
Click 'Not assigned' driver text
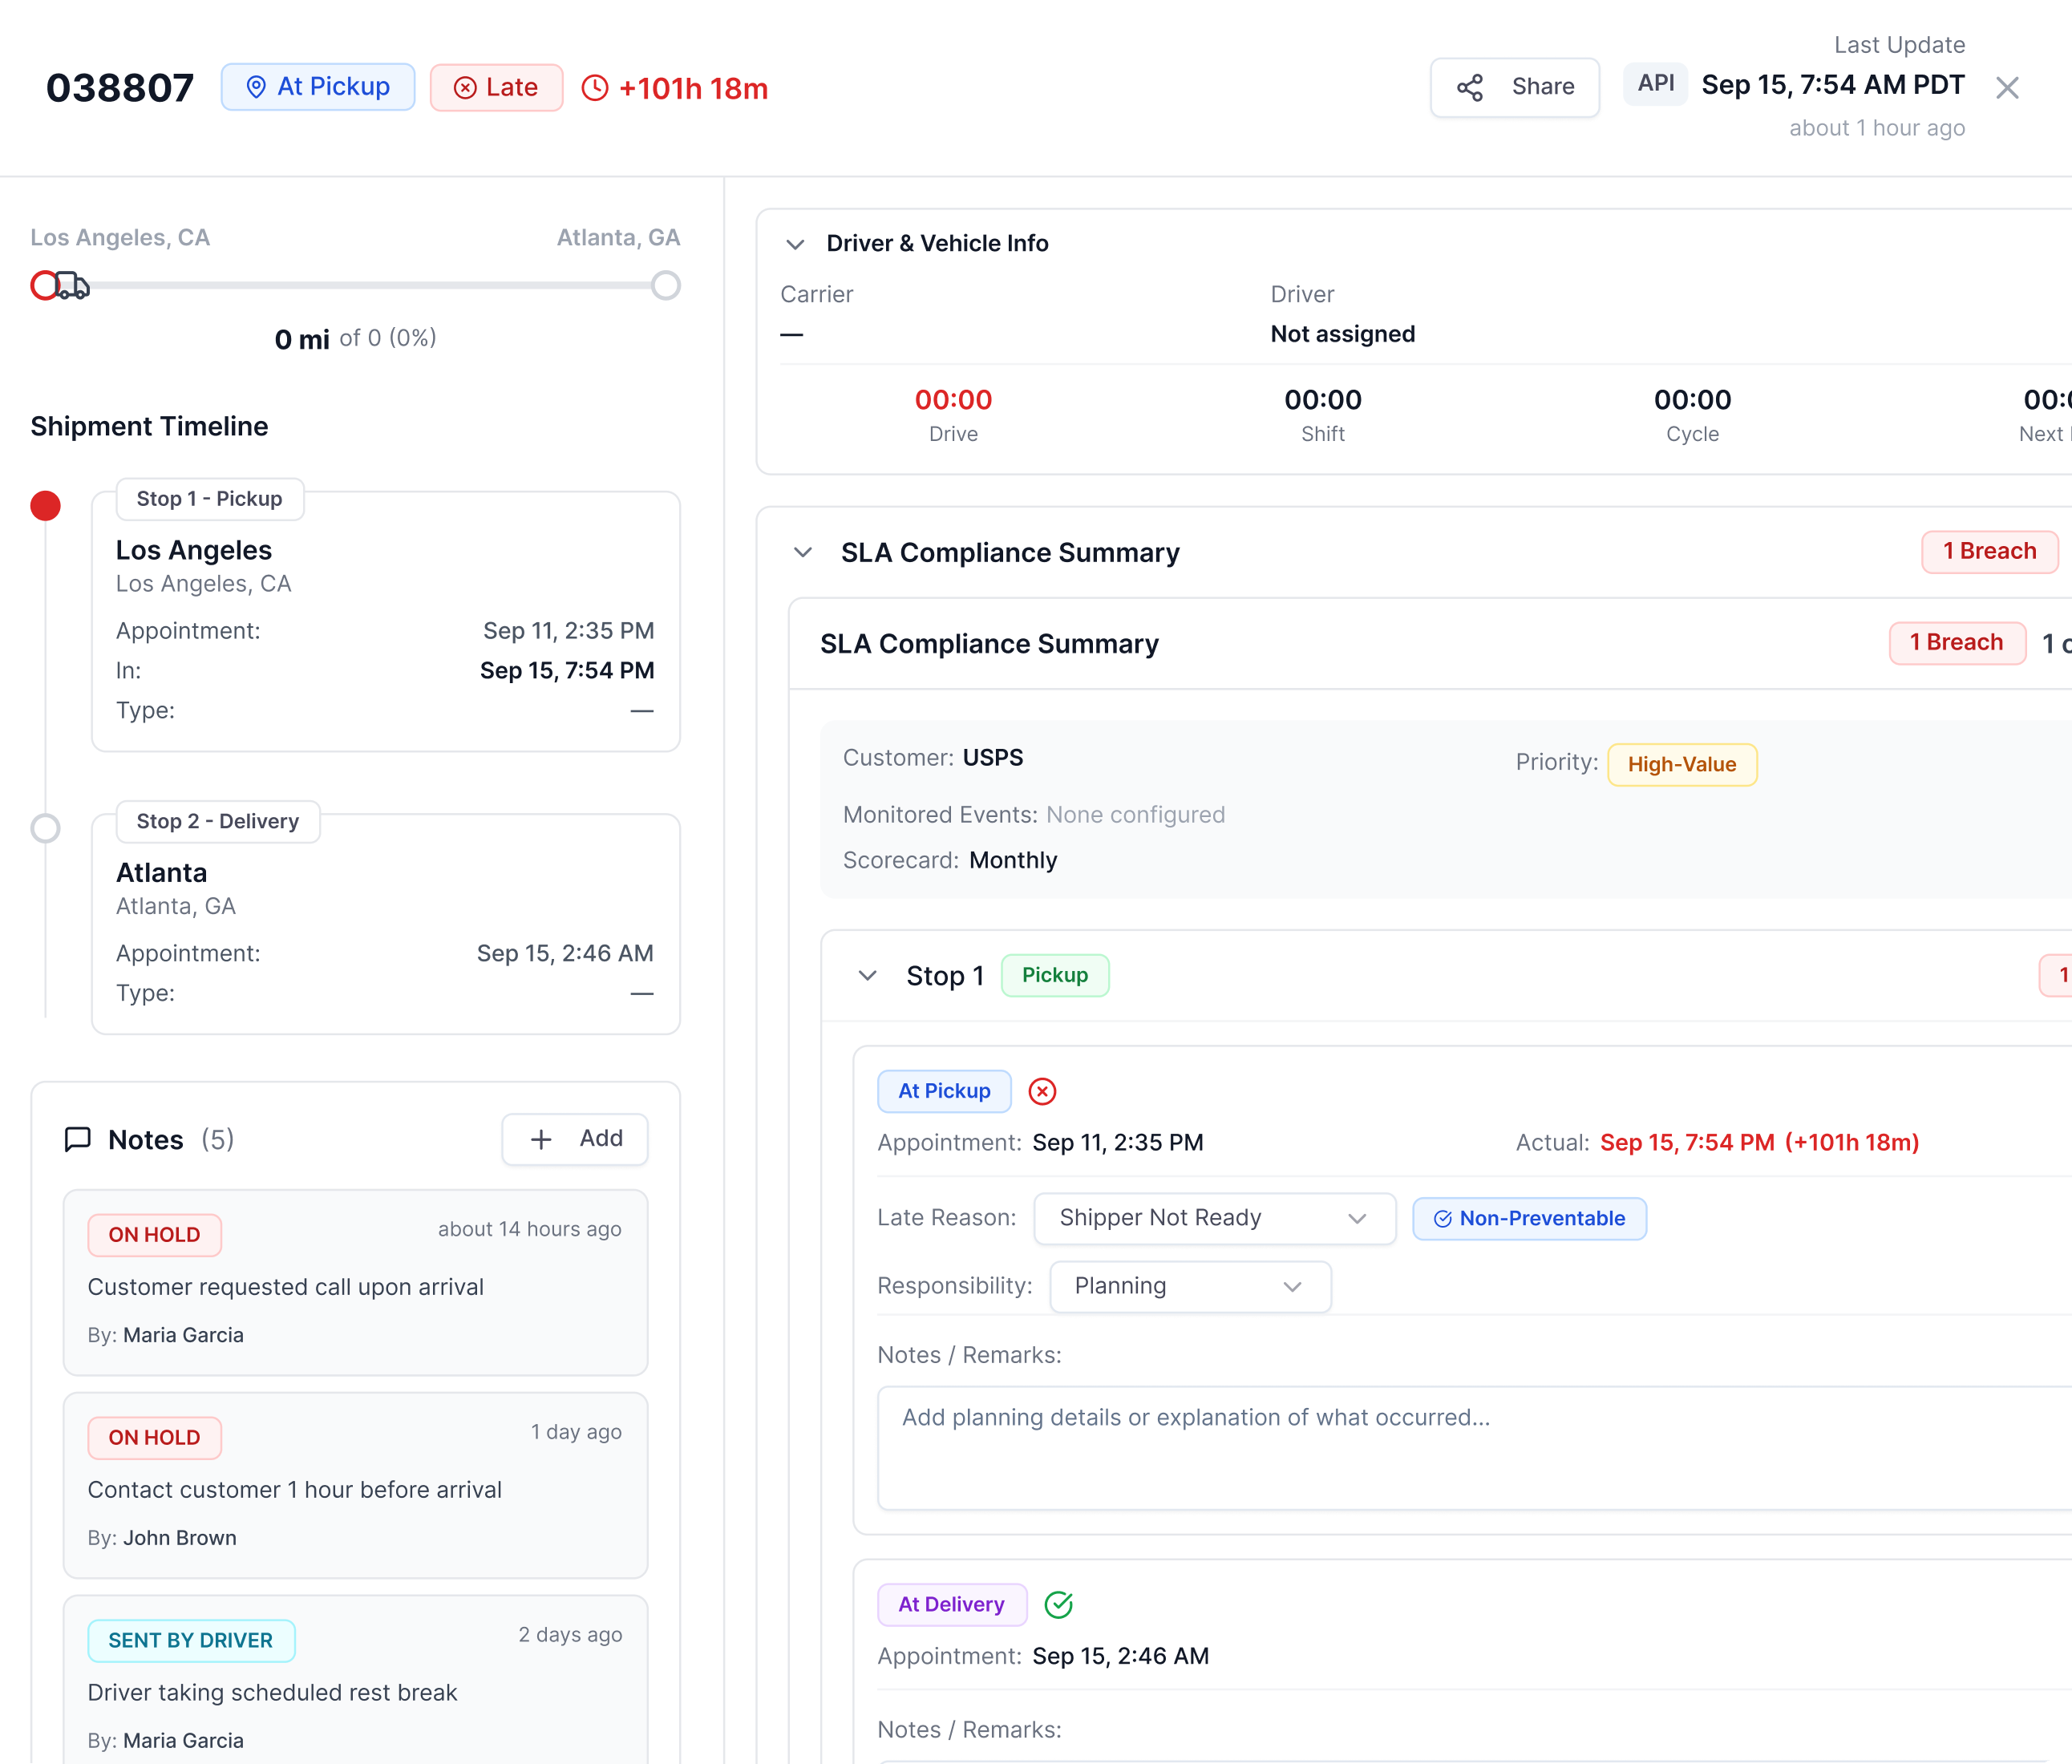coord(1342,334)
